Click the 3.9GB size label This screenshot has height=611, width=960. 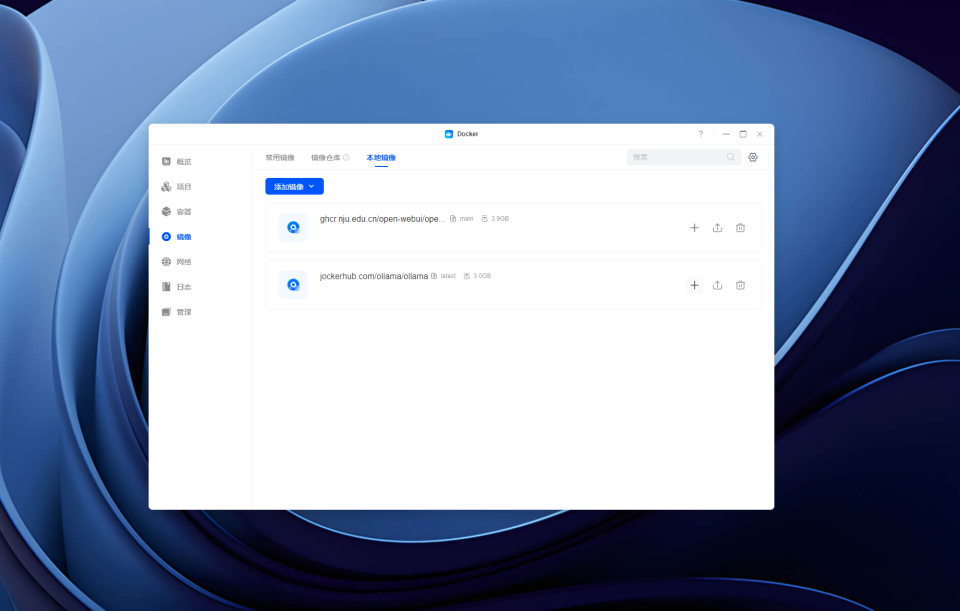500,219
